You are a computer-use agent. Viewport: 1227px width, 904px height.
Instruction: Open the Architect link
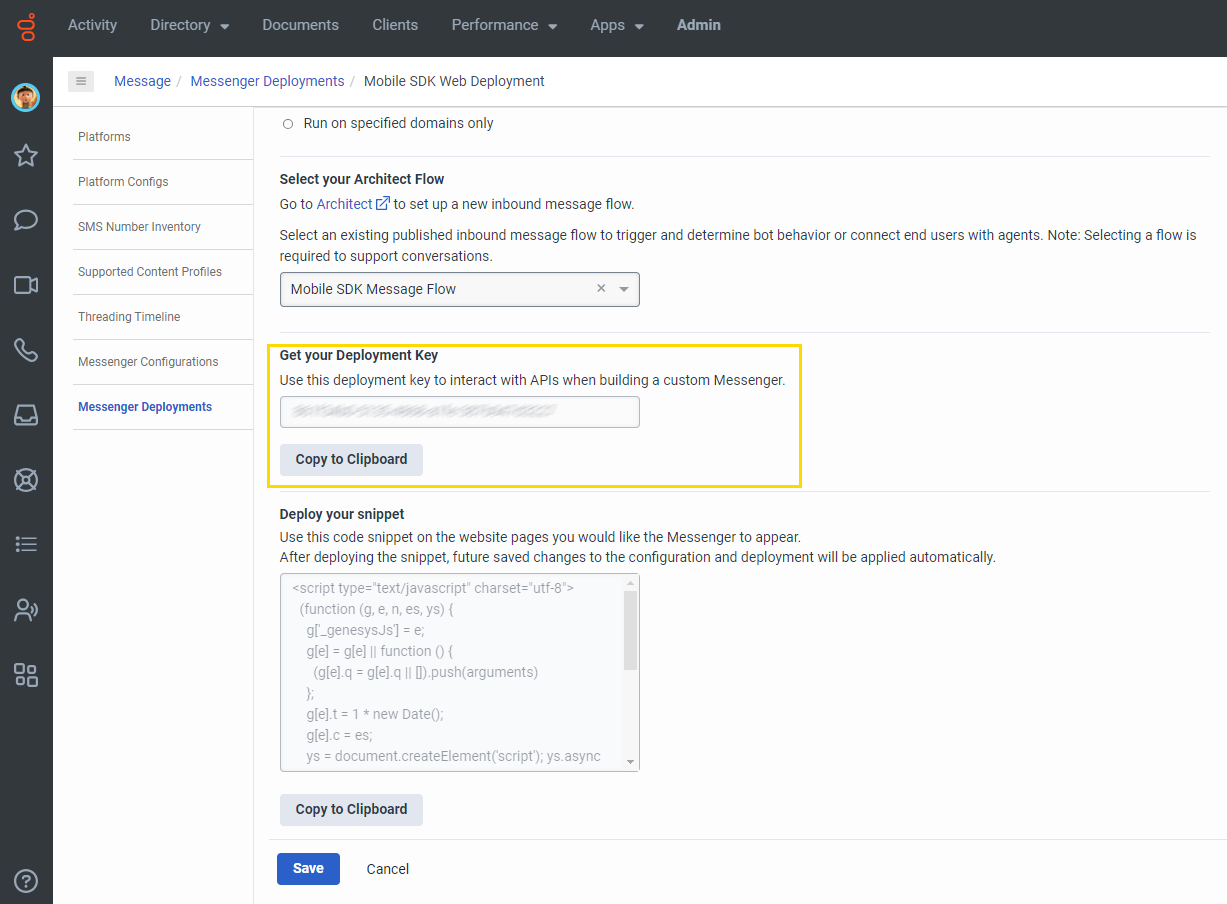click(x=346, y=203)
